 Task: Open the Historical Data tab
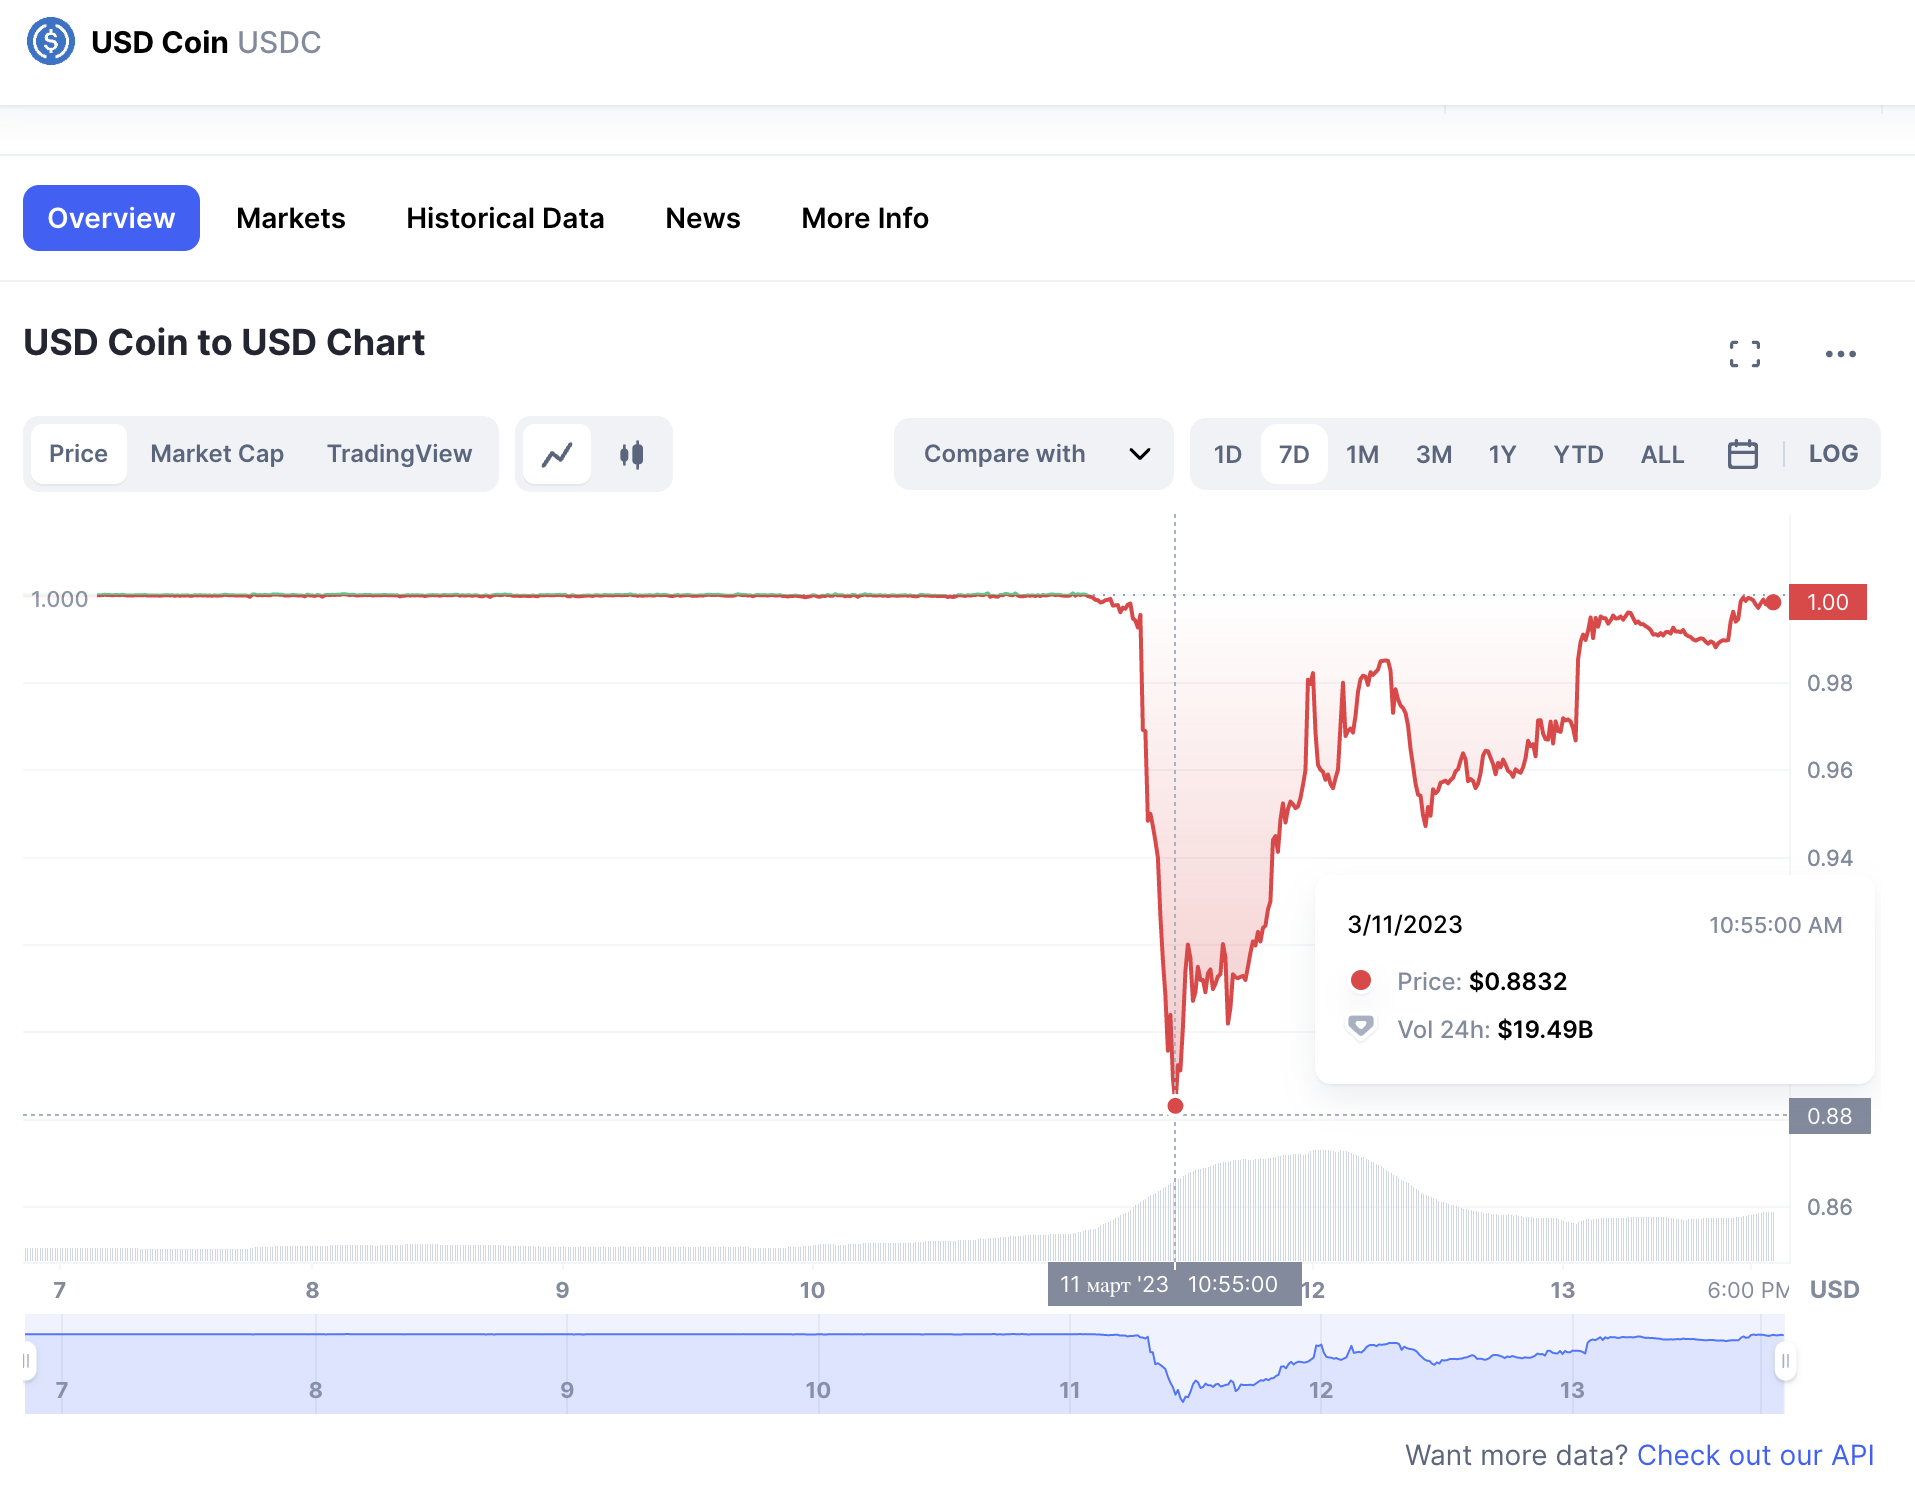point(504,218)
